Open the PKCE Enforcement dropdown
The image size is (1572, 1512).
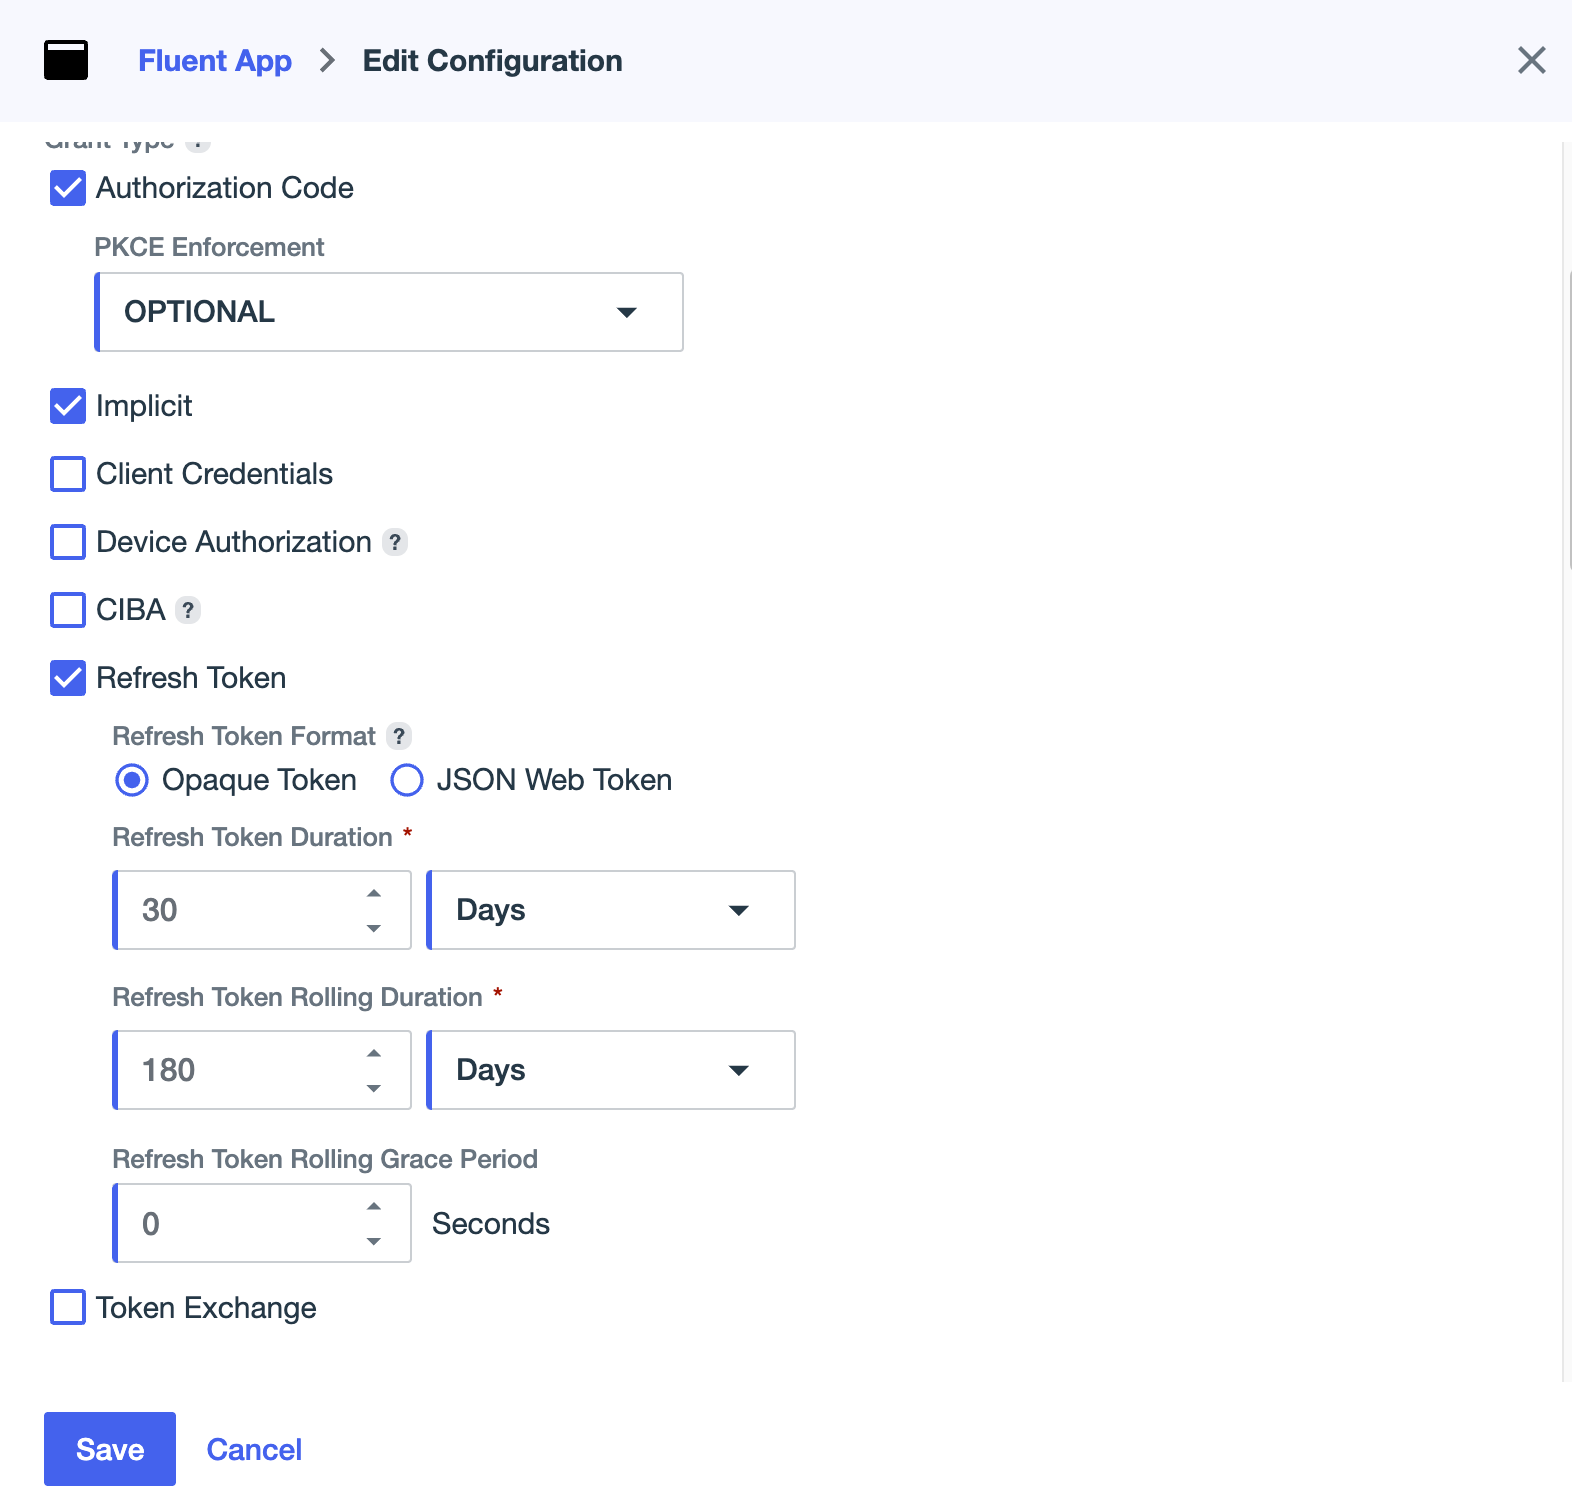coord(389,312)
